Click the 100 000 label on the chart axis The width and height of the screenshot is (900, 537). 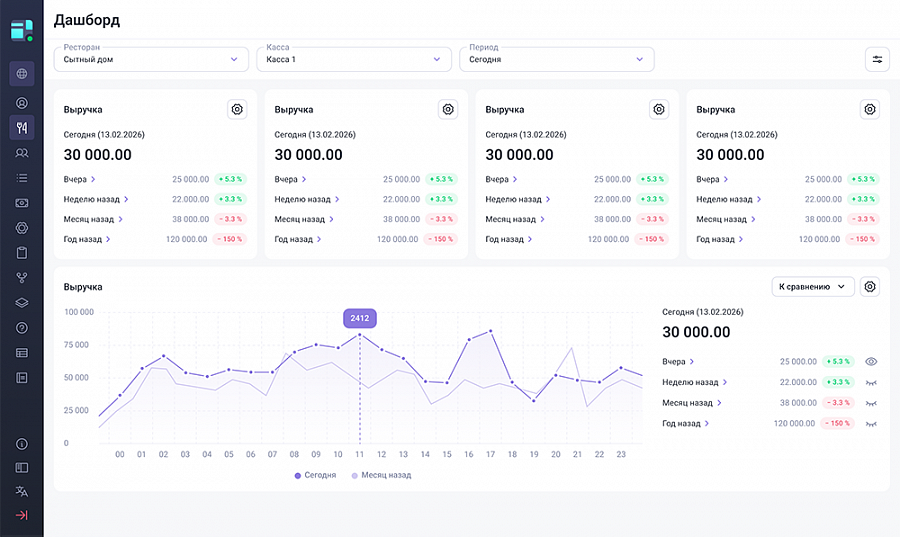tap(79, 312)
